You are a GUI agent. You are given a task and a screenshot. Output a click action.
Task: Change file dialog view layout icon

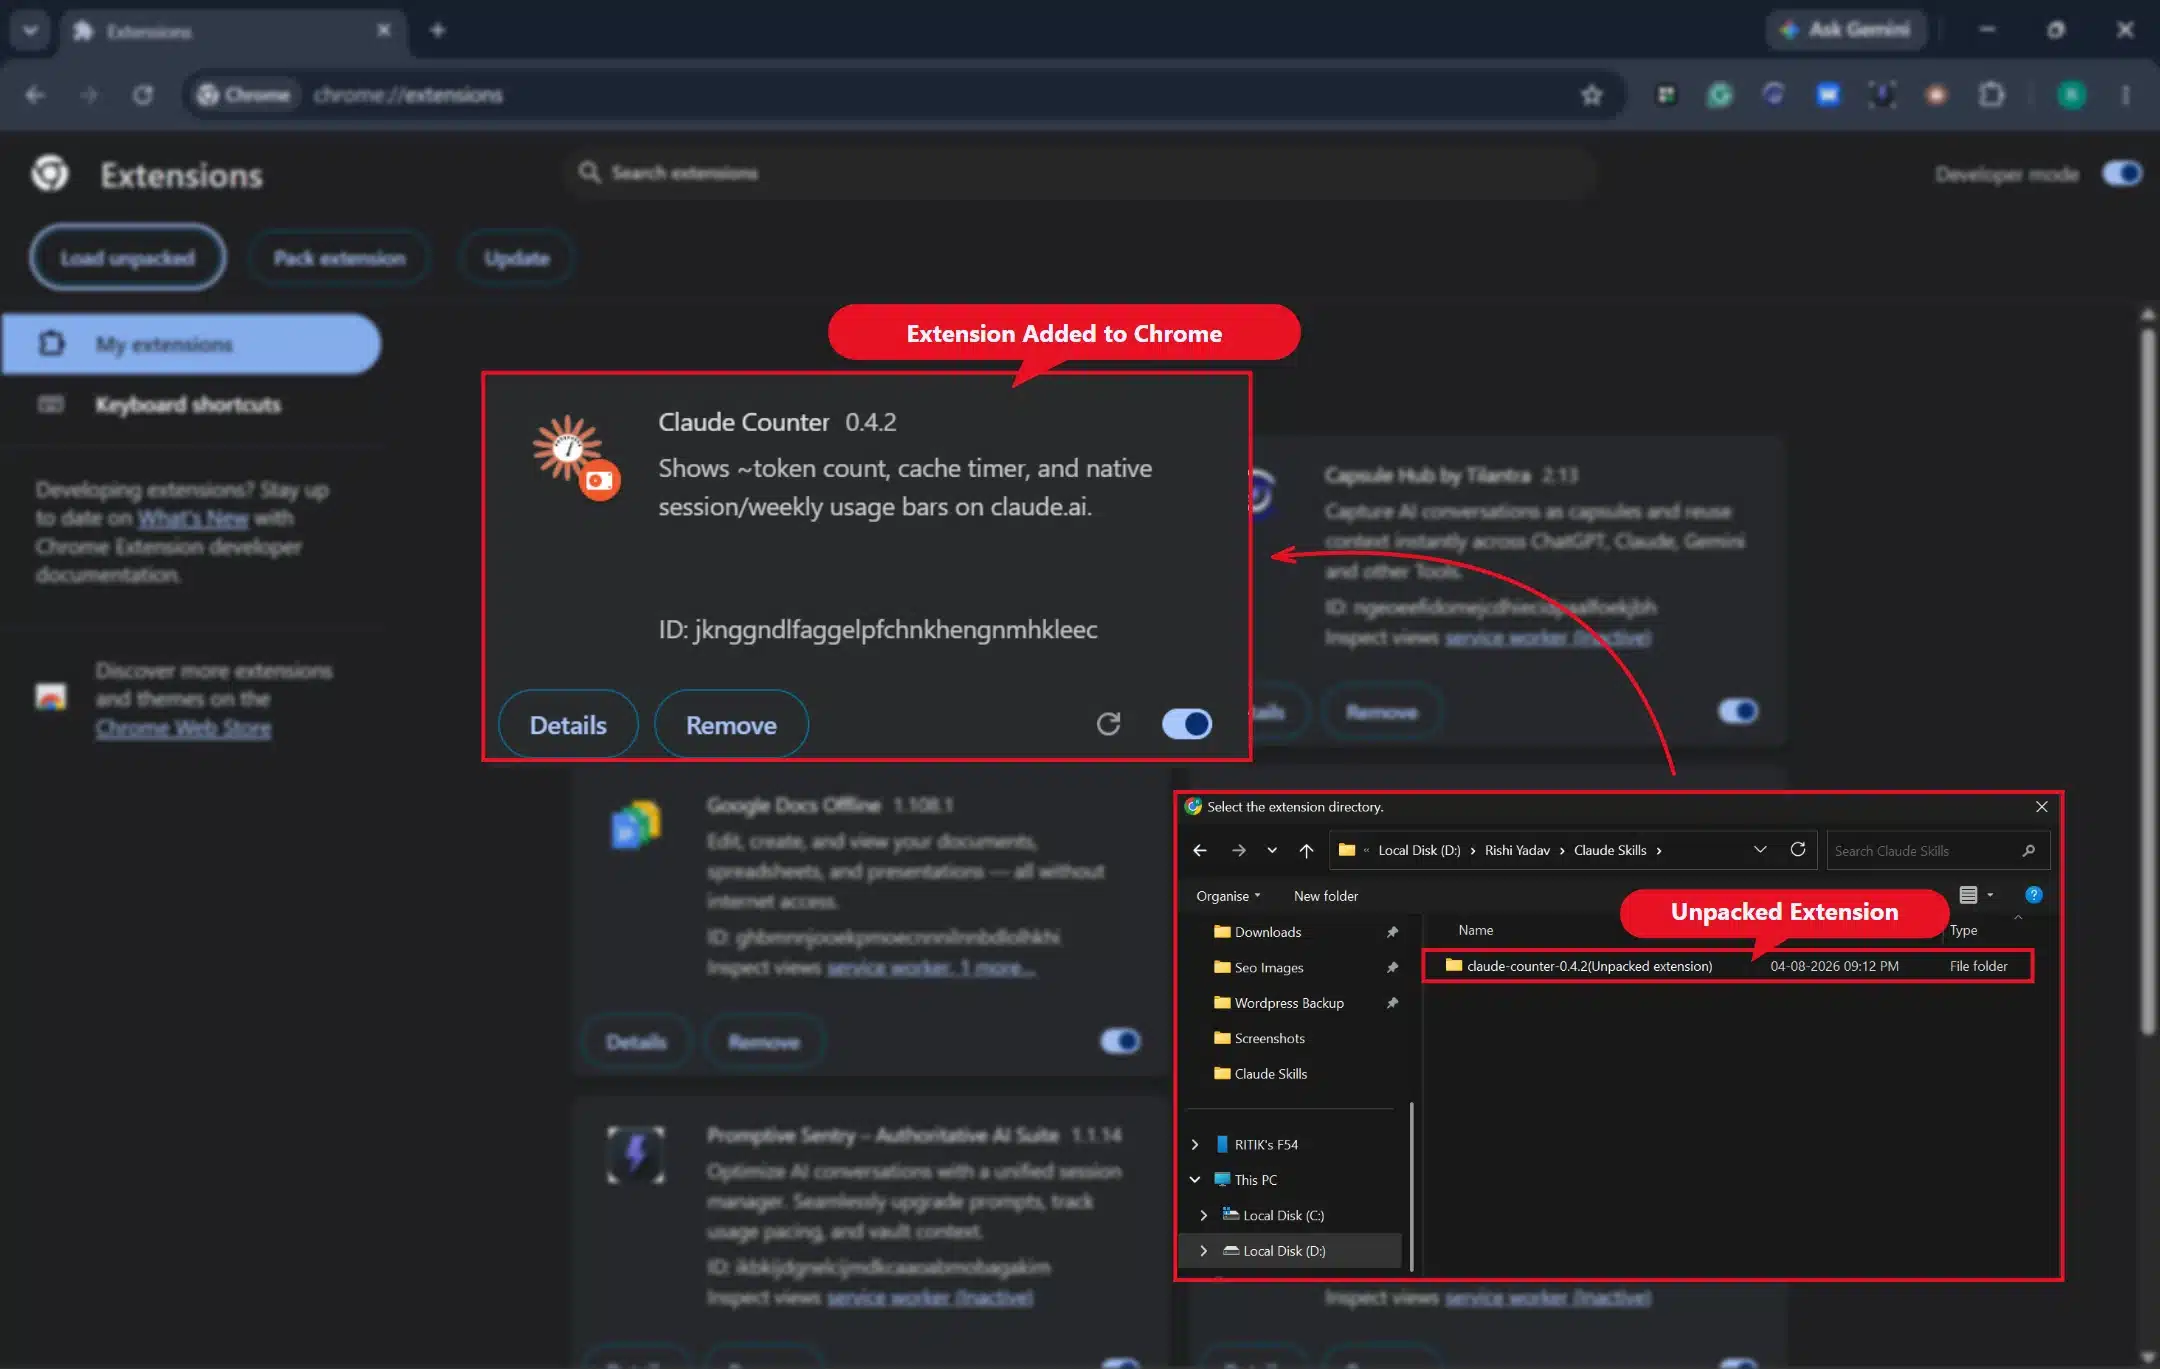pyautogui.click(x=1968, y=895)
